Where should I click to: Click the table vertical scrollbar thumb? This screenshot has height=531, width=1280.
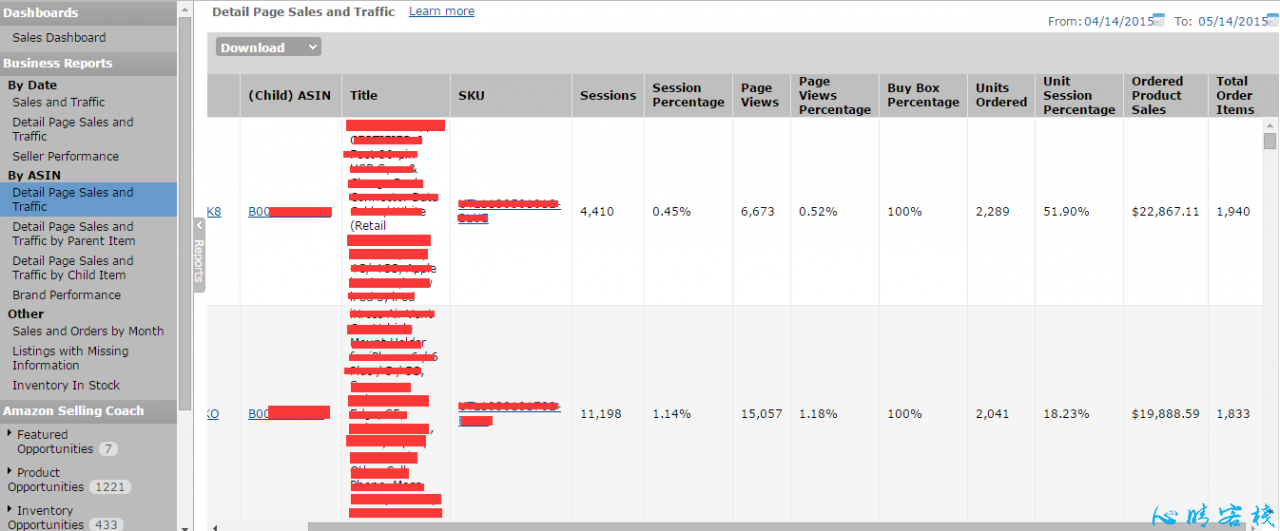1270,141
